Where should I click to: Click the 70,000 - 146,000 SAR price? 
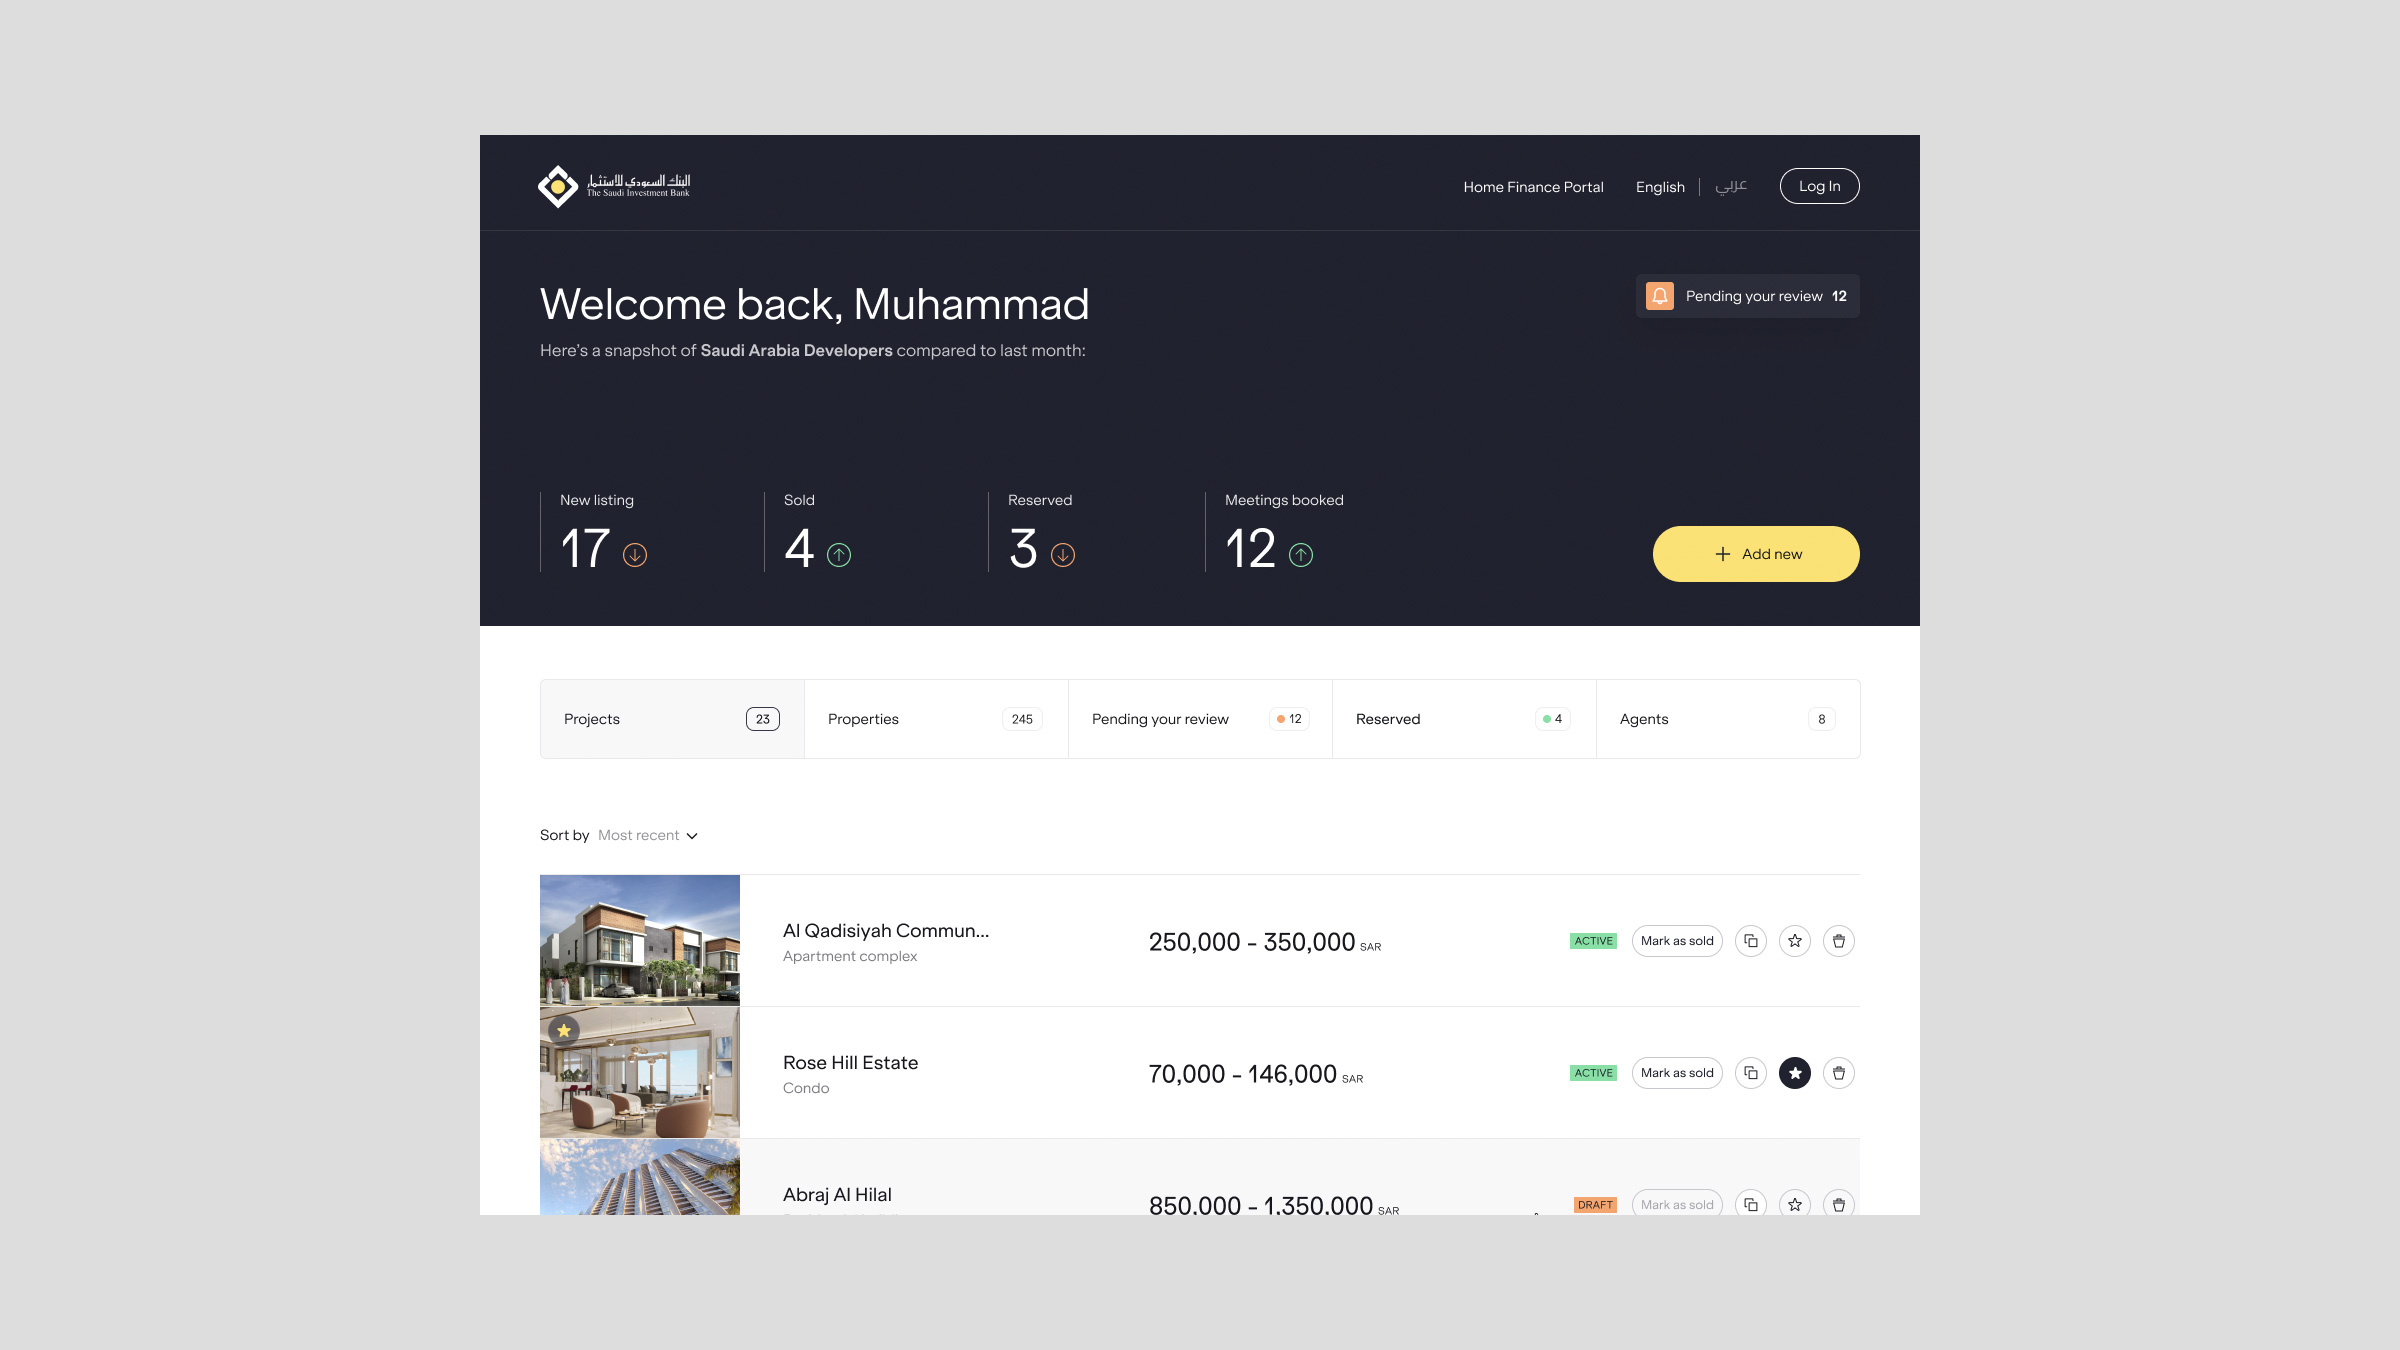(1256, 1074)
